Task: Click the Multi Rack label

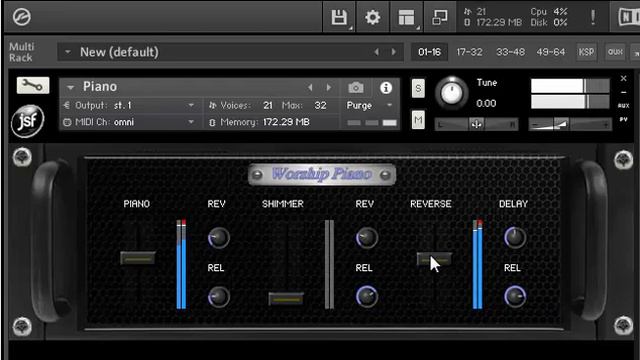Action: [21, 52]
